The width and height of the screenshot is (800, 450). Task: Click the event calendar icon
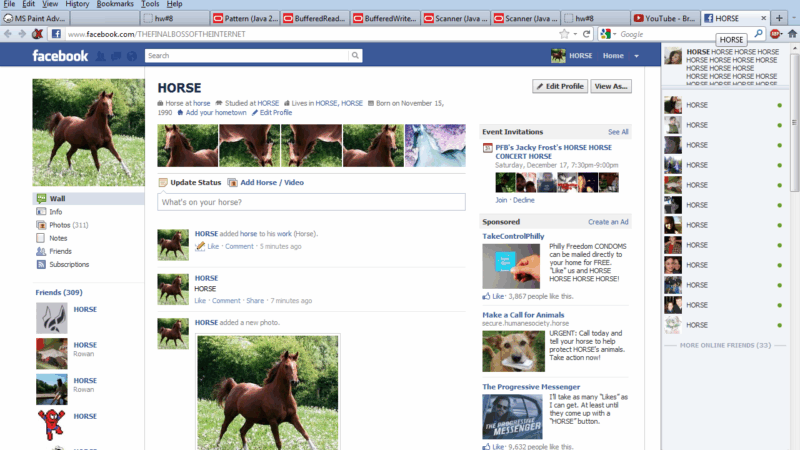tap(487, 148)
